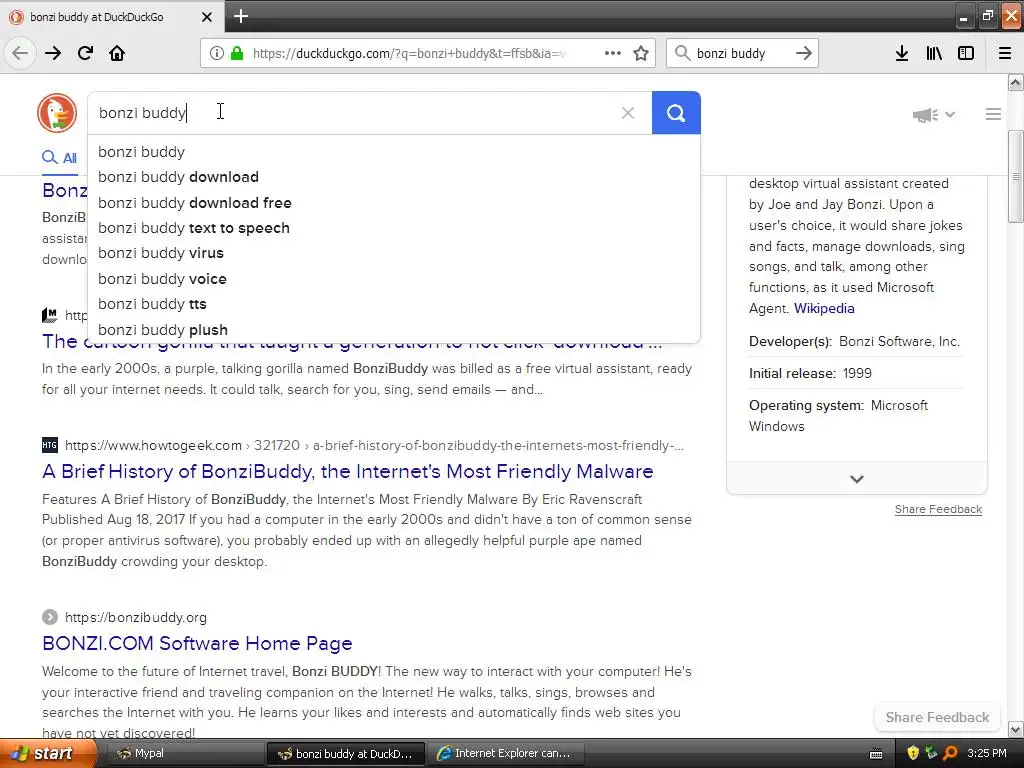1024x768 pixels.
Task: Click the security shield tray icon
Action: click(x=913, y=753)
